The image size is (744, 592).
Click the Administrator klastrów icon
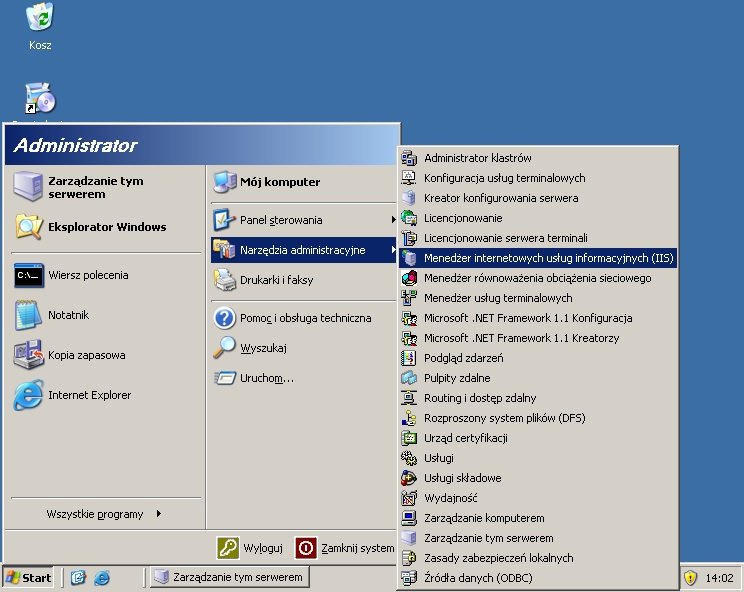tap(409, 158)
